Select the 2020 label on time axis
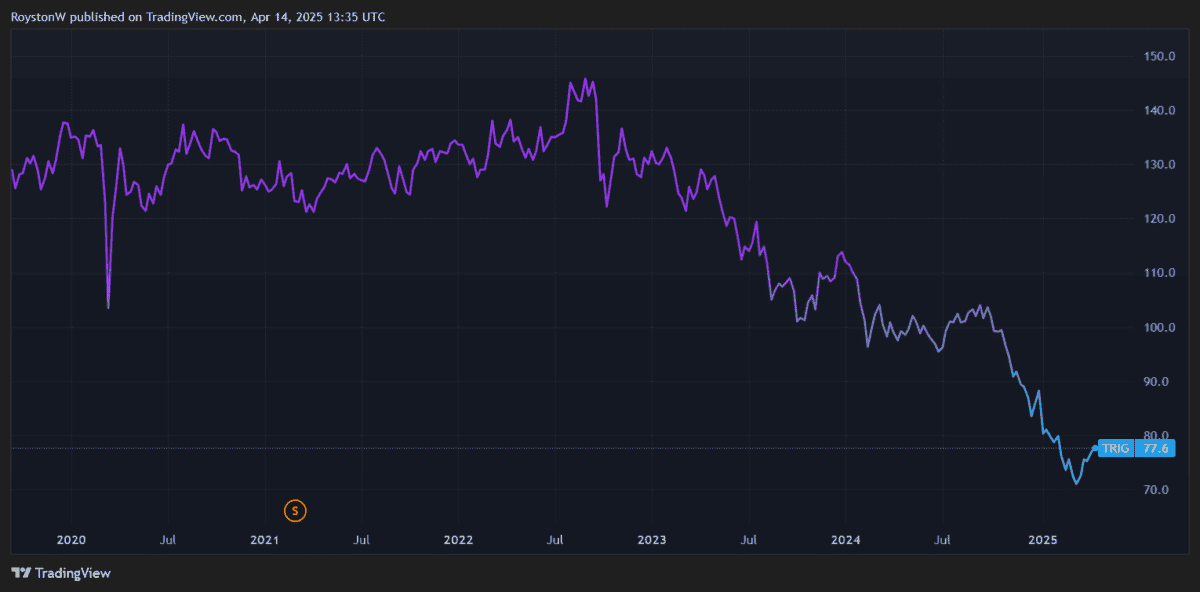This screenshot has width=1200, height=592. 71,540
